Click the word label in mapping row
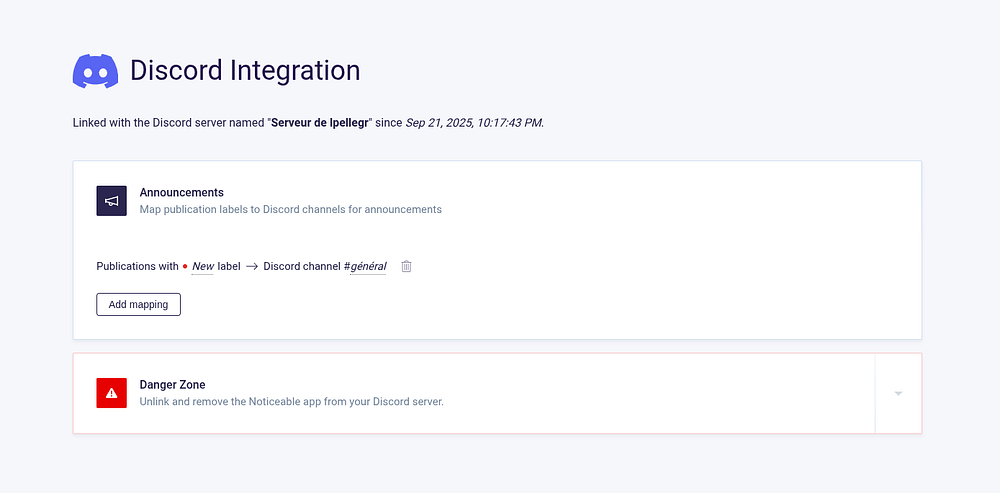The height and width of the screenshot is (493, 1000). point(229,267)
